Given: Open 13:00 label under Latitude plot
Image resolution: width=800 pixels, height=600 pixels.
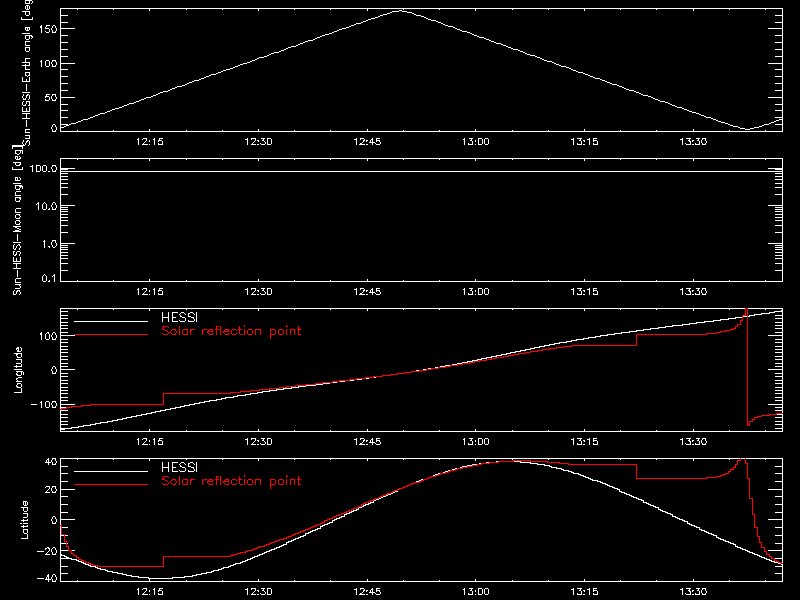Looking at the screenshot, I should (x=476, y=591).
